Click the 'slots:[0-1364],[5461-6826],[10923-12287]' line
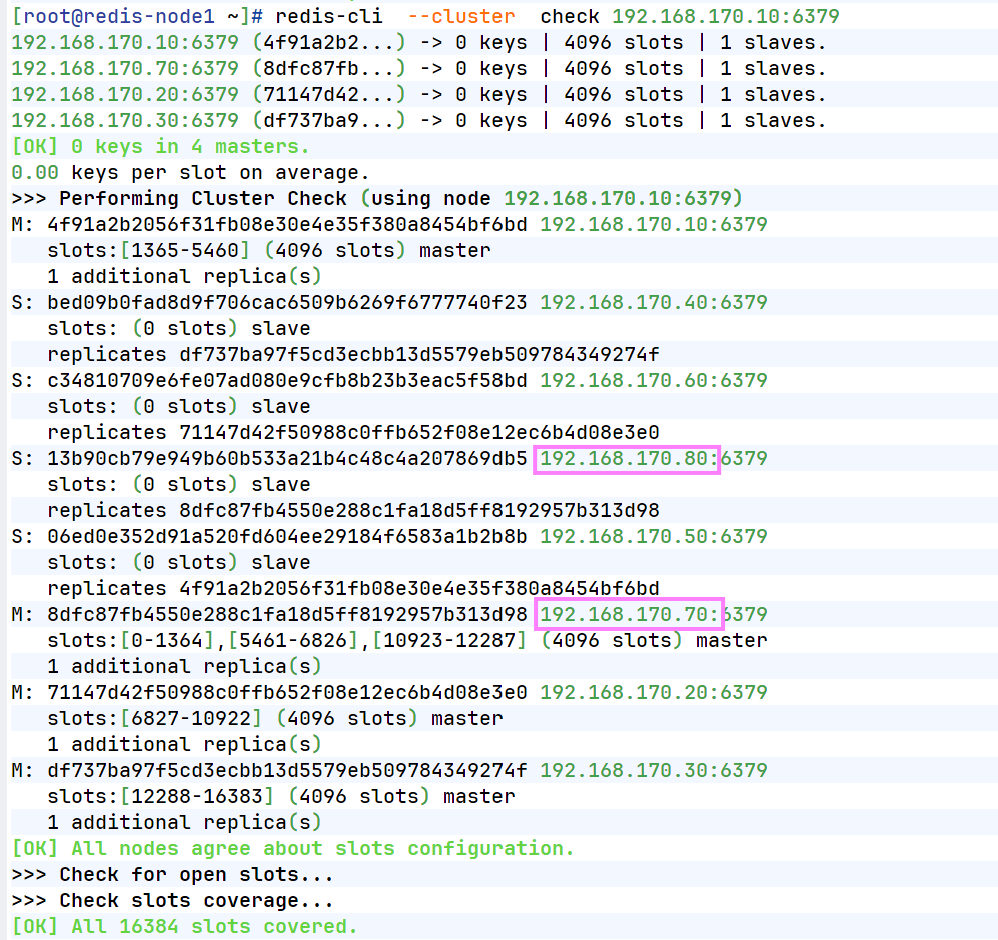The height and width of the screenshot is (940, 998). pos(407,641)
